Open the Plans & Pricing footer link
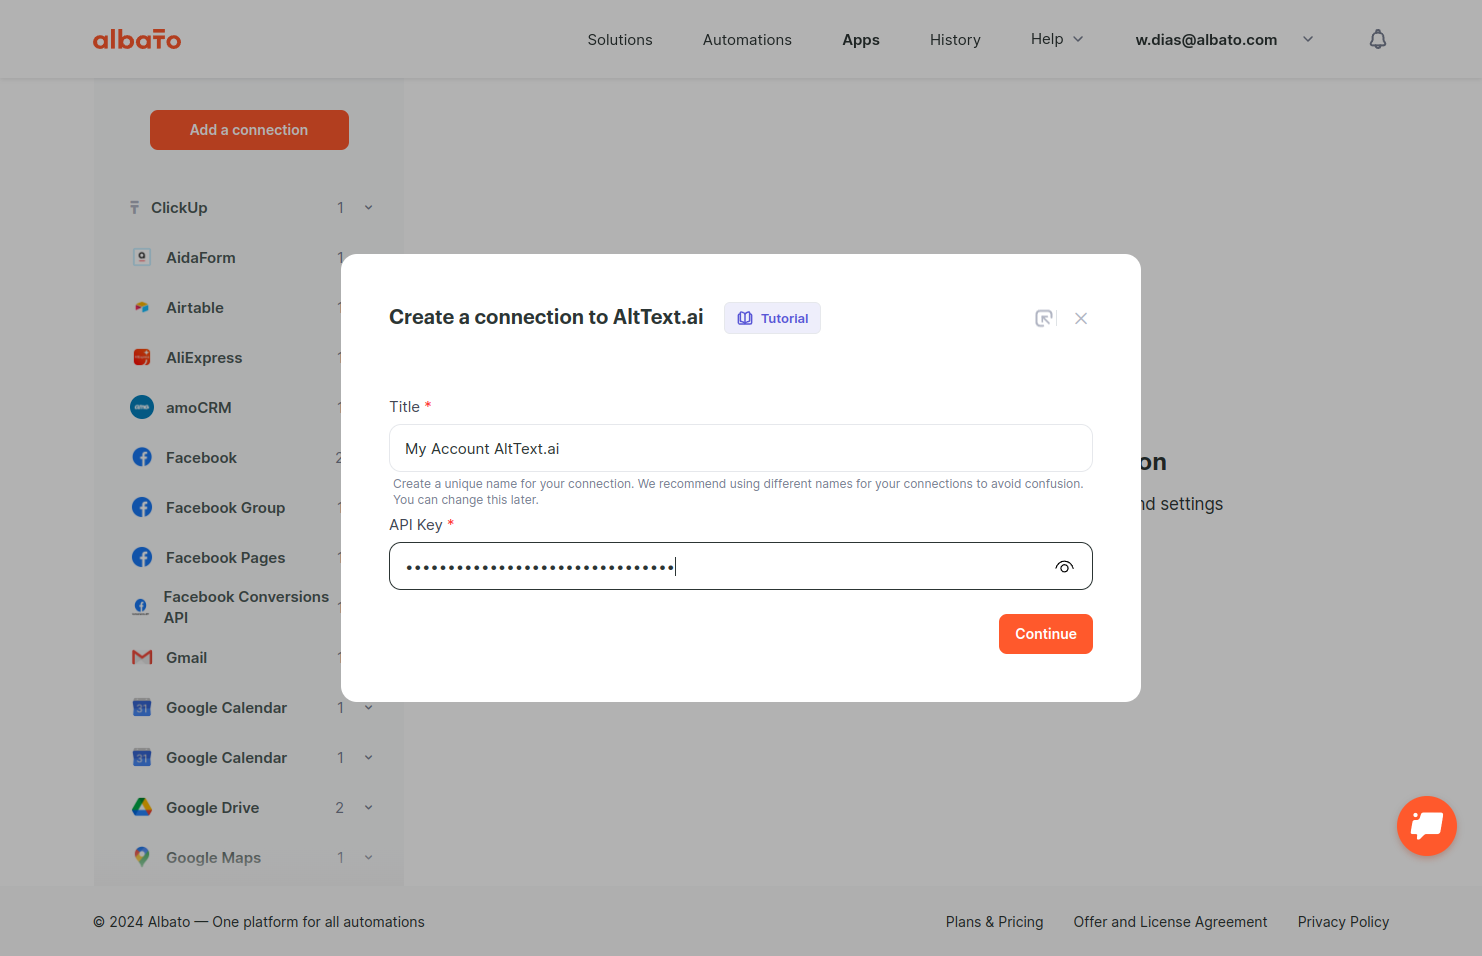The image size is (1482, 956). 994,922
